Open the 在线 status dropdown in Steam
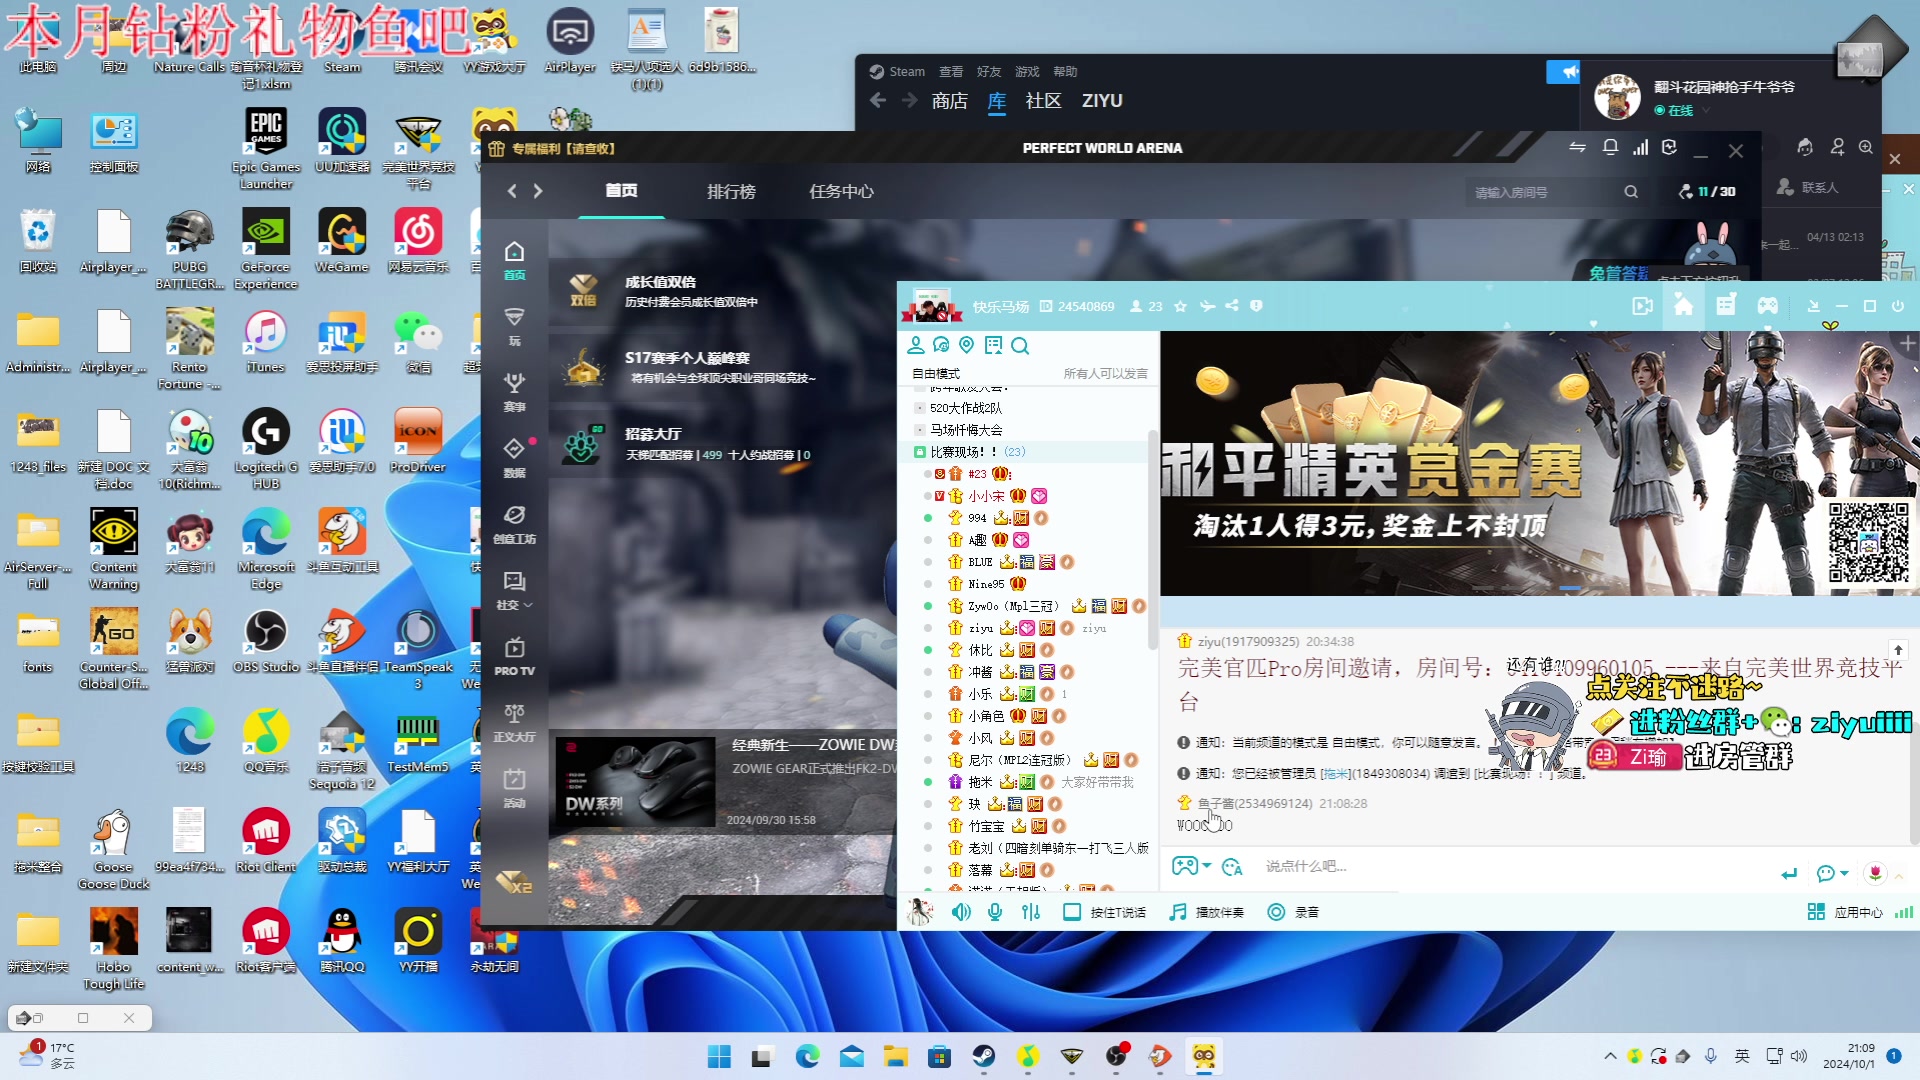 click(x=1680, y=110)
